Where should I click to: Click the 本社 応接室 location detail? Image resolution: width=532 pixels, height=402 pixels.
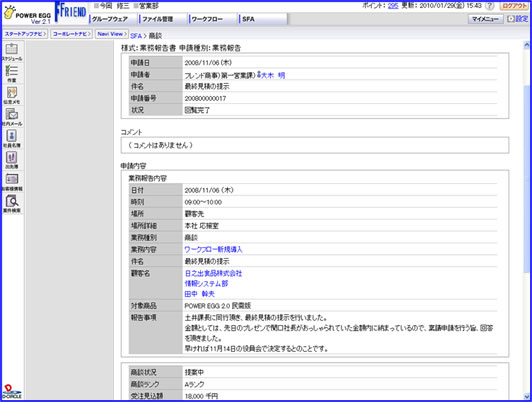(x=202, y=226)
